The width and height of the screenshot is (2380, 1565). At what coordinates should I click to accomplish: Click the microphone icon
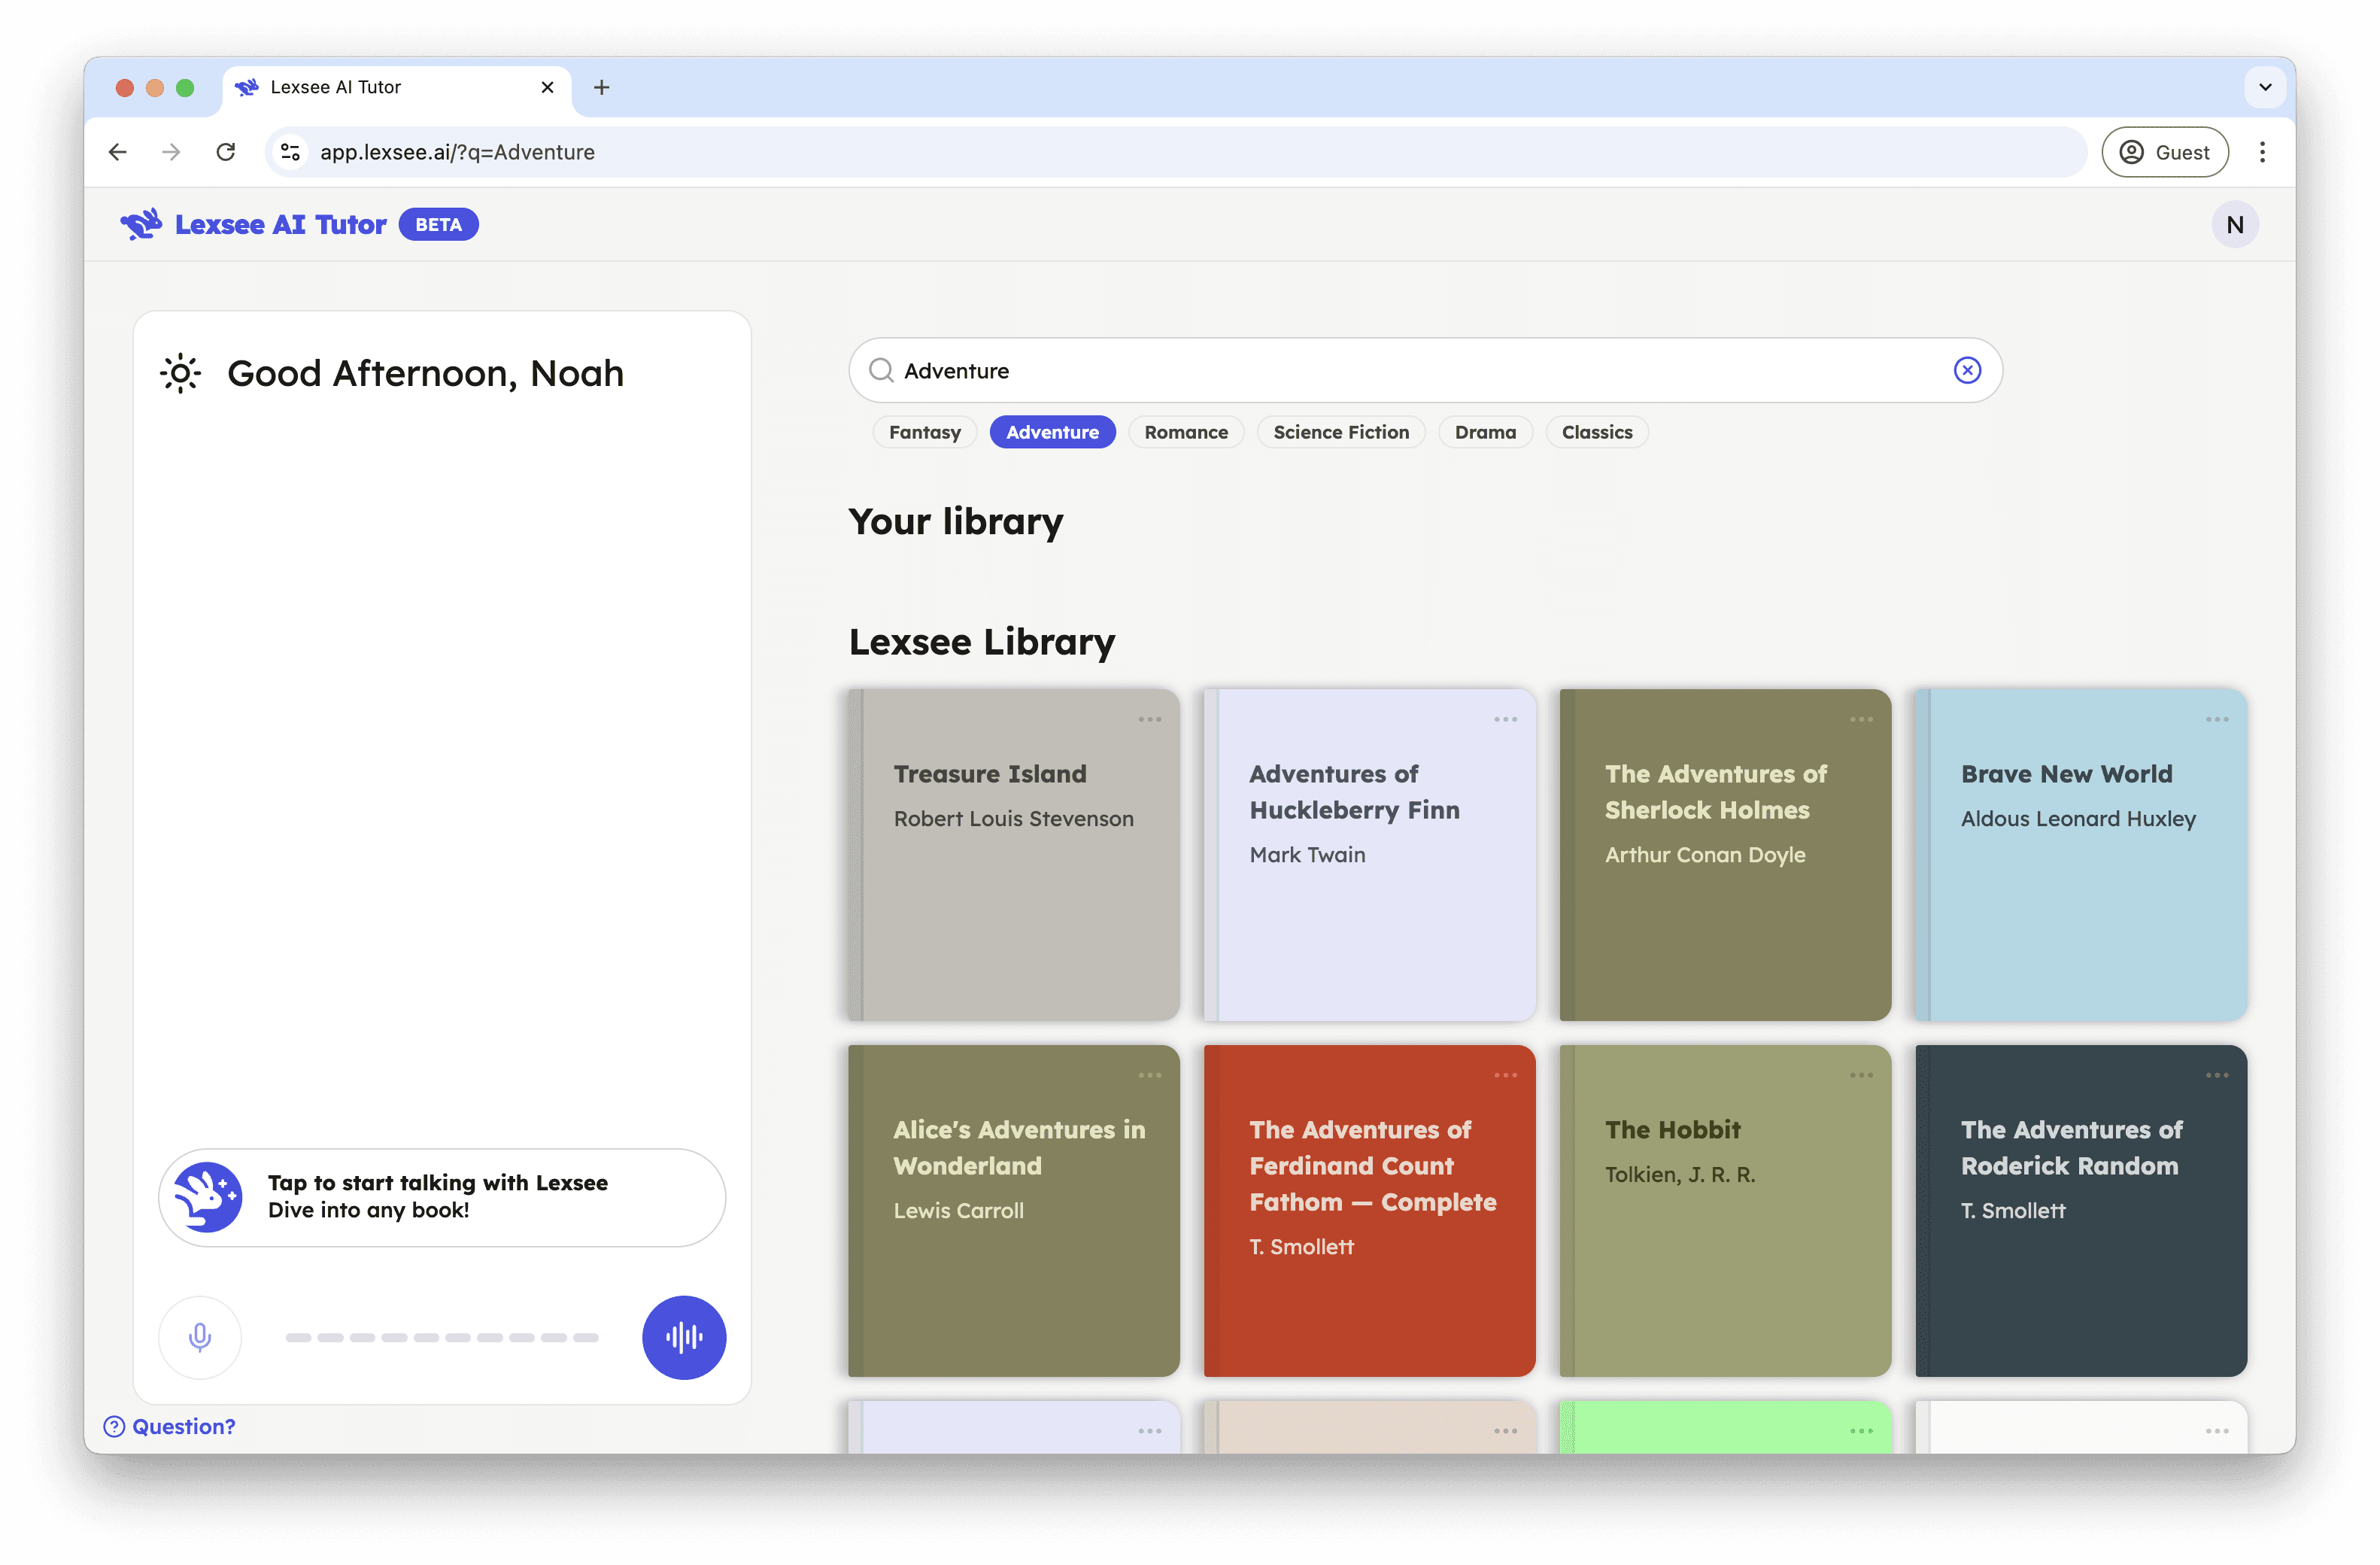click(200, 1336)
